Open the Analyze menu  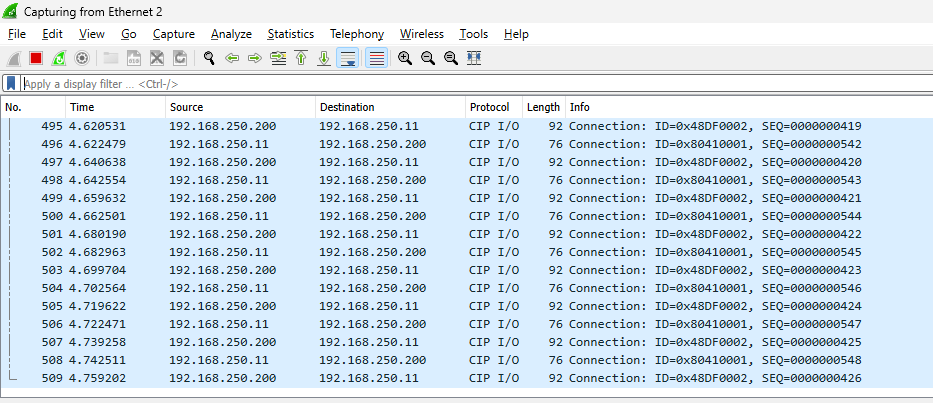click(231, 34)
